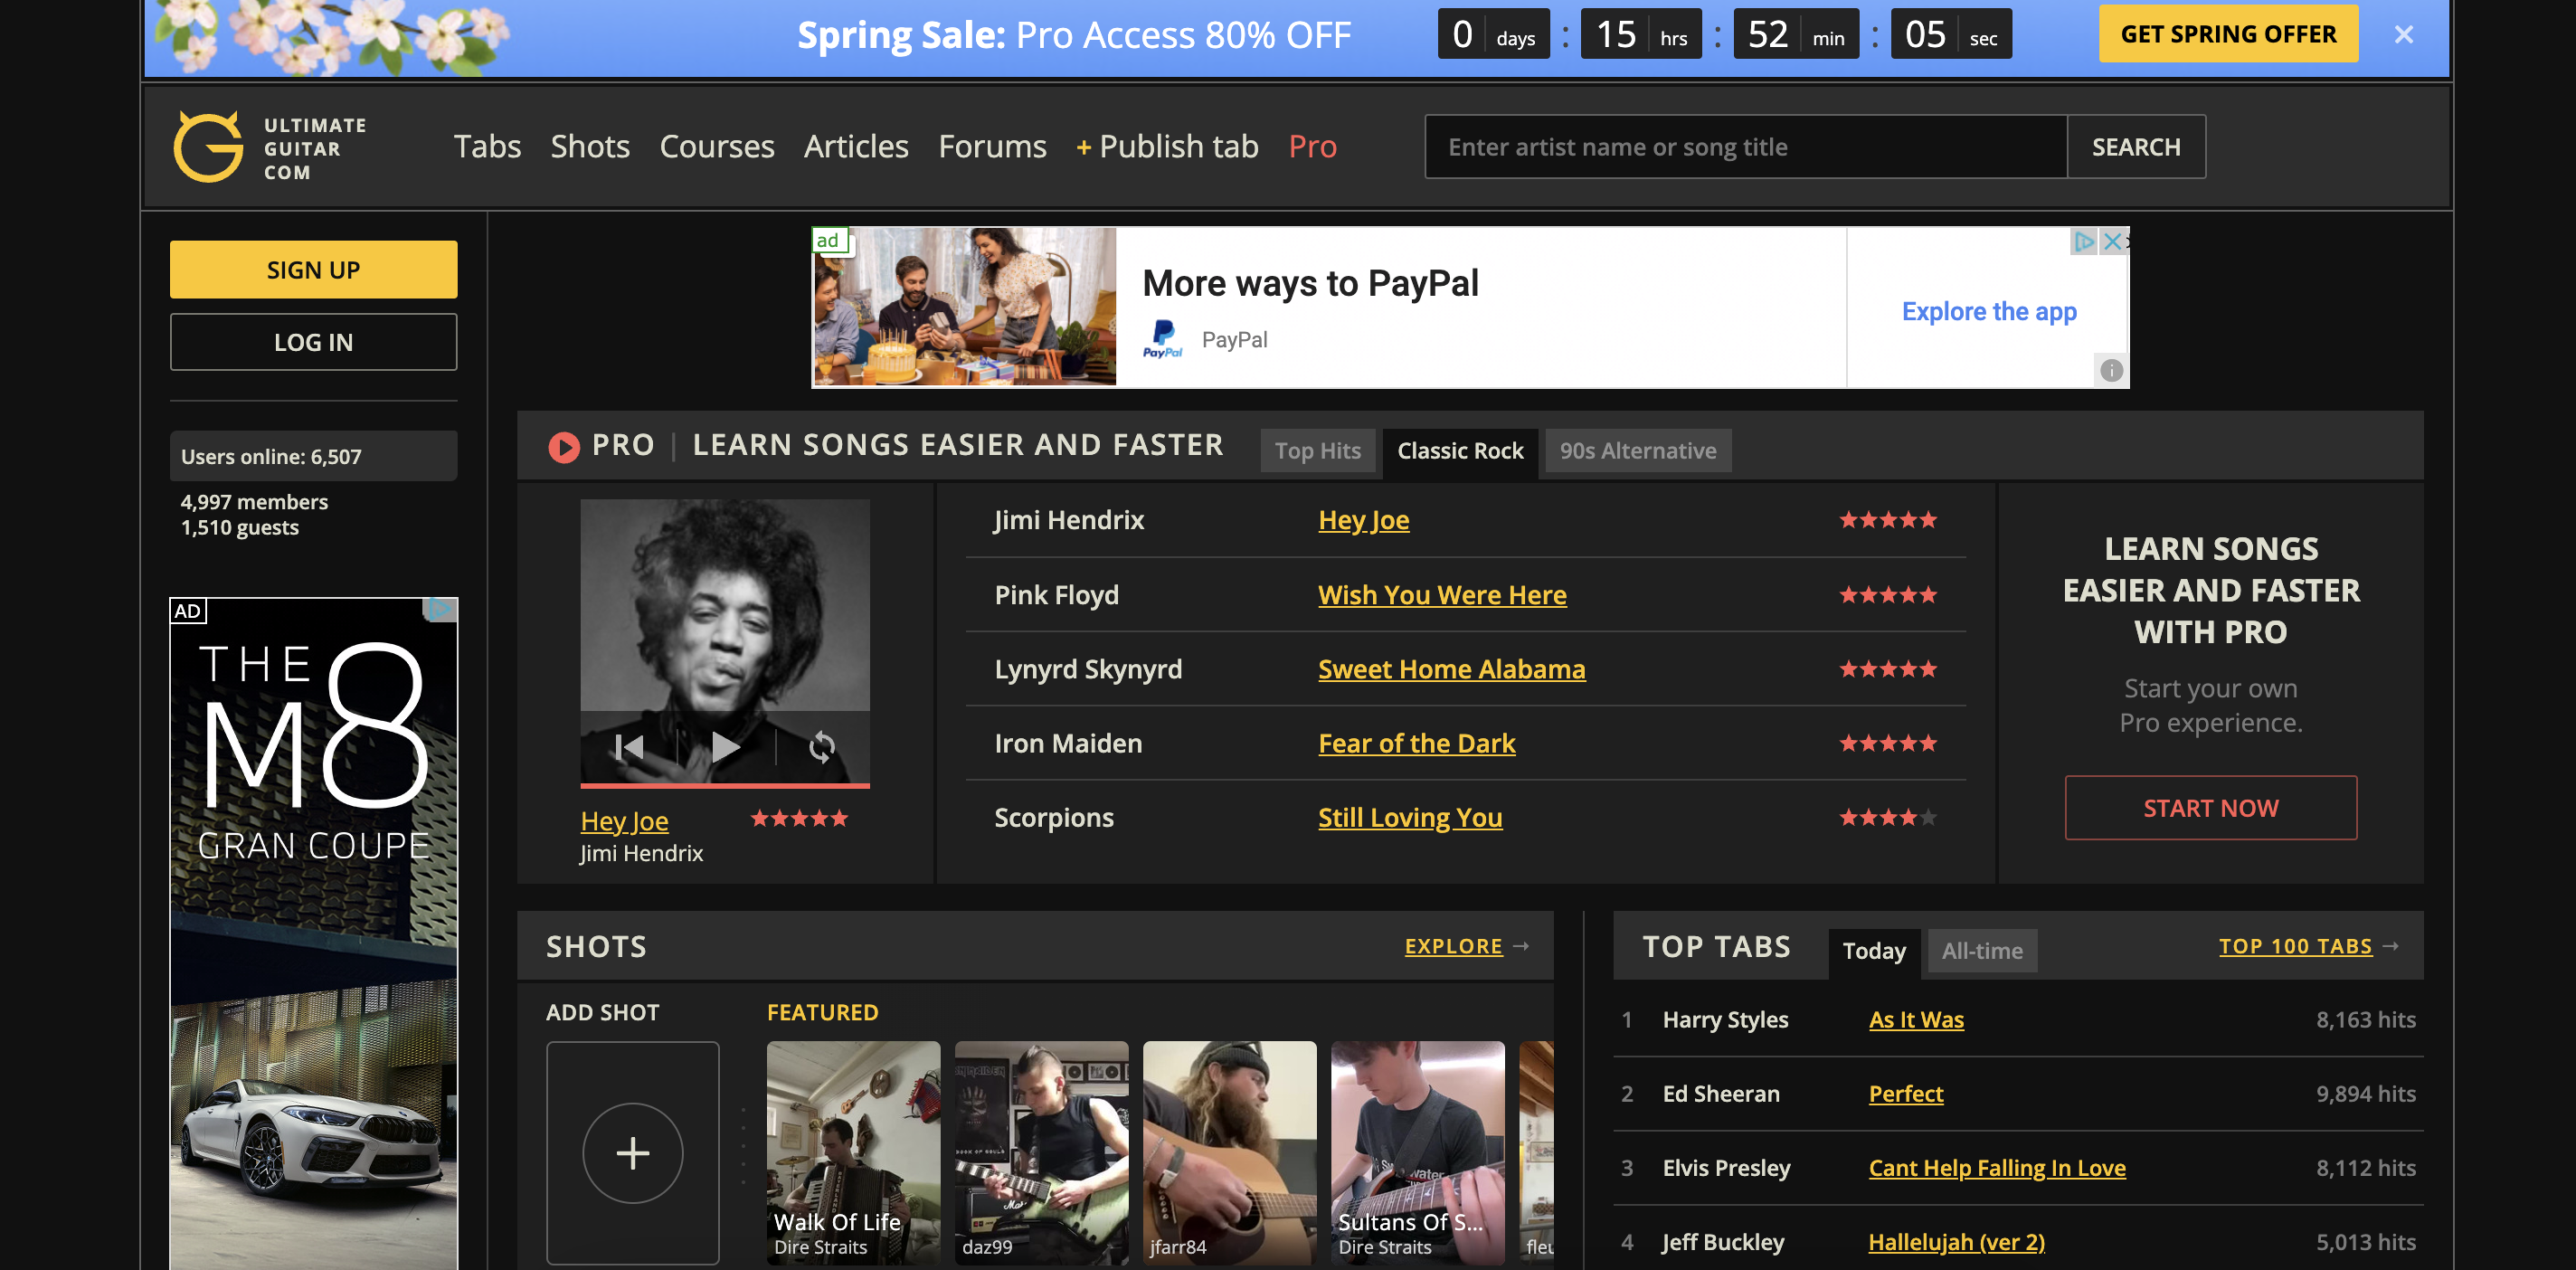Click the arrow icon next to TOP 100 TABS
Screen dimensions: 2576x1270
point(2391,946)
